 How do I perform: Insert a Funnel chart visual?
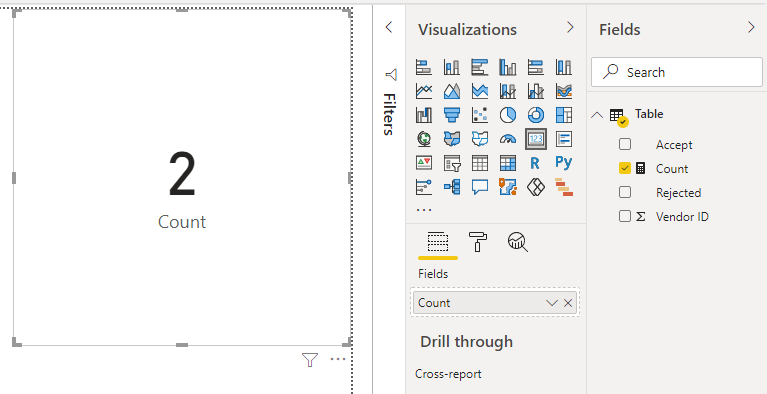pos(451,115)
